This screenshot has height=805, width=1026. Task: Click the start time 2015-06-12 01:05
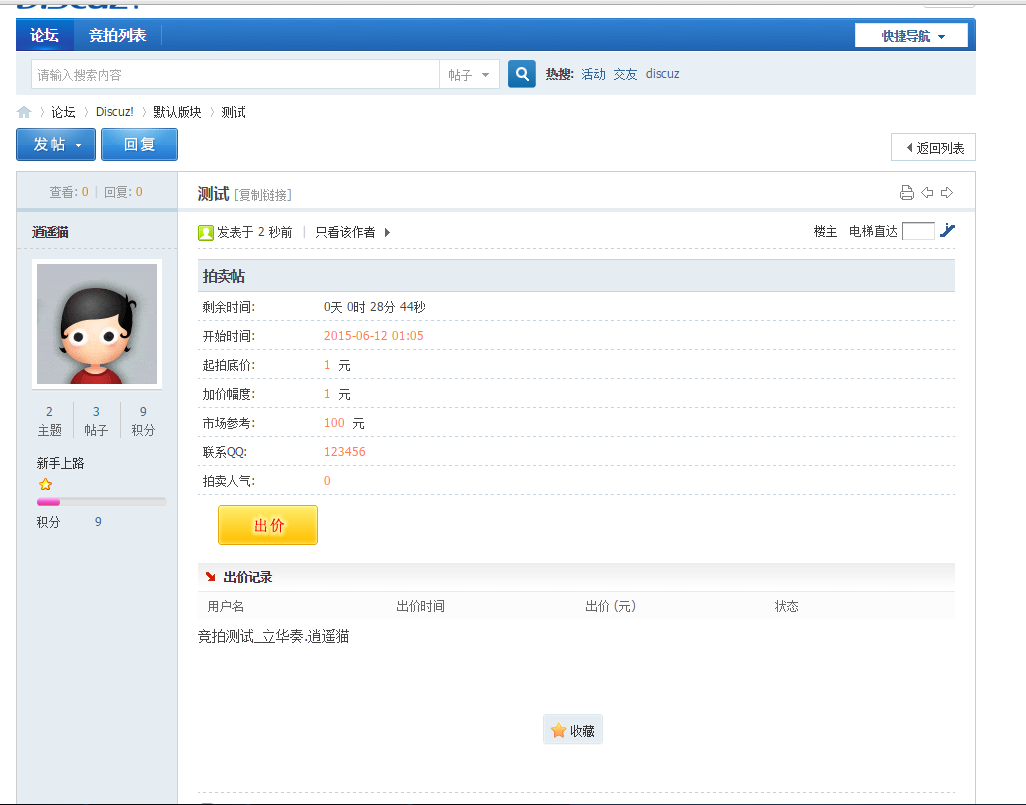[374, 336]
